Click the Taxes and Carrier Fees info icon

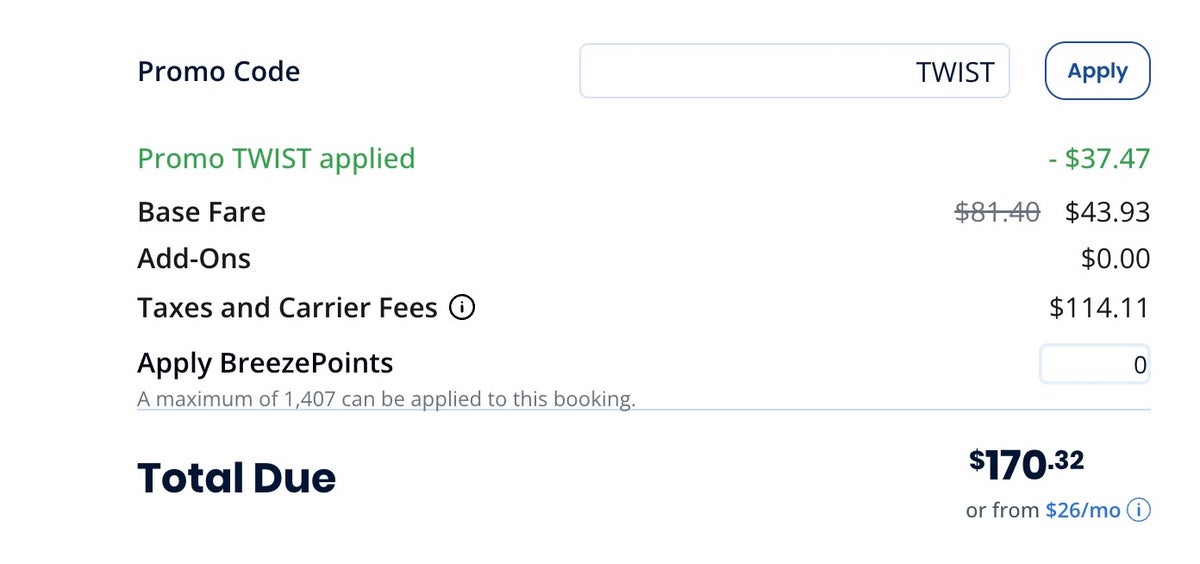(462, 308)
